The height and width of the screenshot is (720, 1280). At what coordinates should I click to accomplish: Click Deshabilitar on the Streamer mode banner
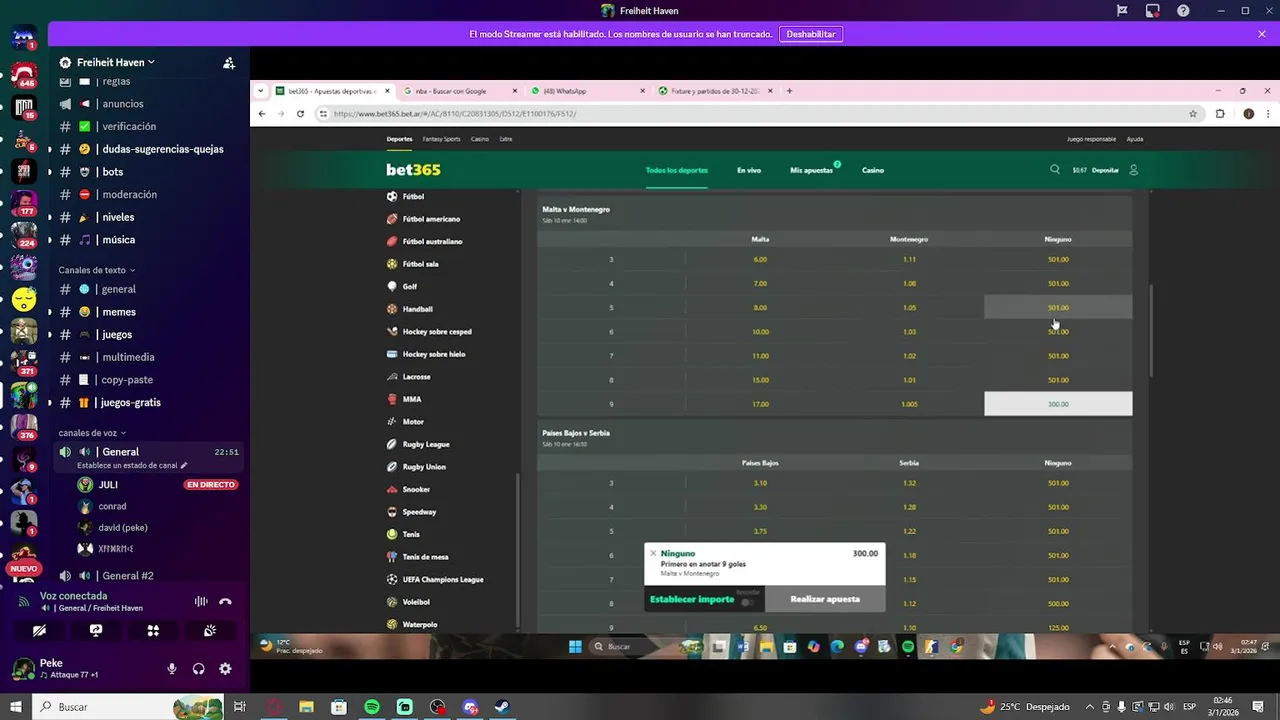(811, 34)
